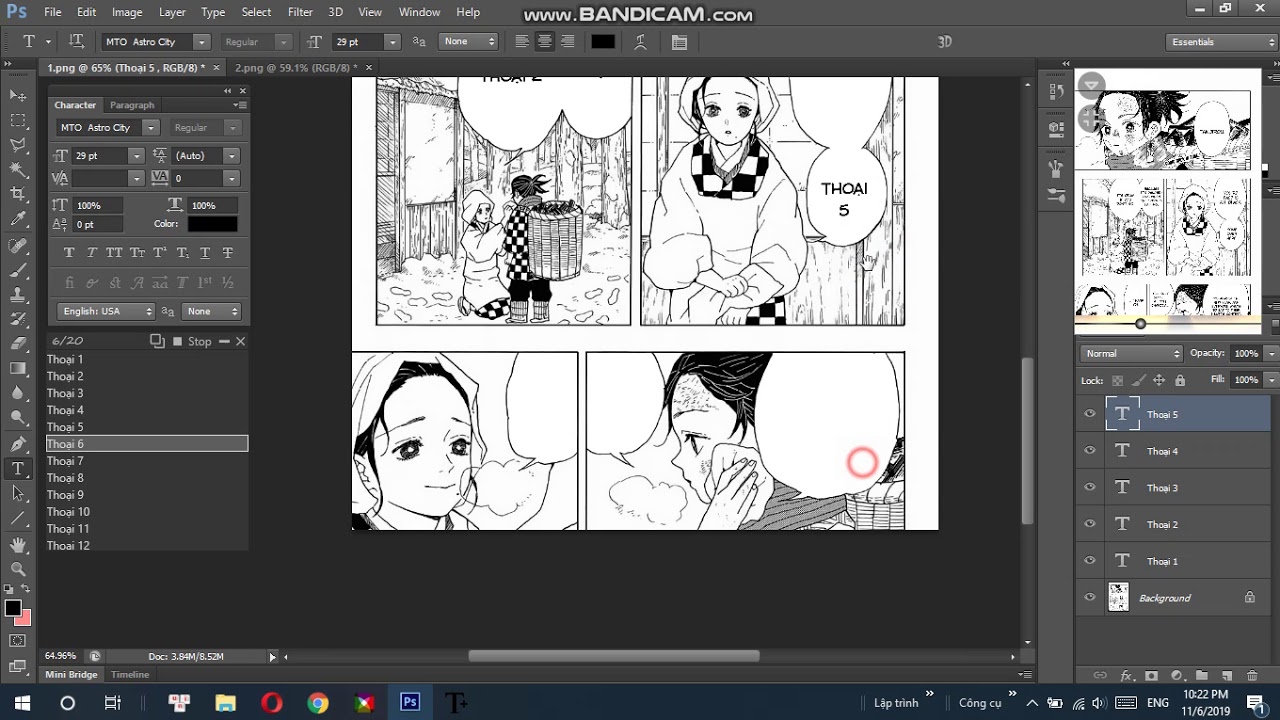The height and width of the screenshot is (720, 1280).
Task: Select the Dodge tool
Action: tap(18, 418)
